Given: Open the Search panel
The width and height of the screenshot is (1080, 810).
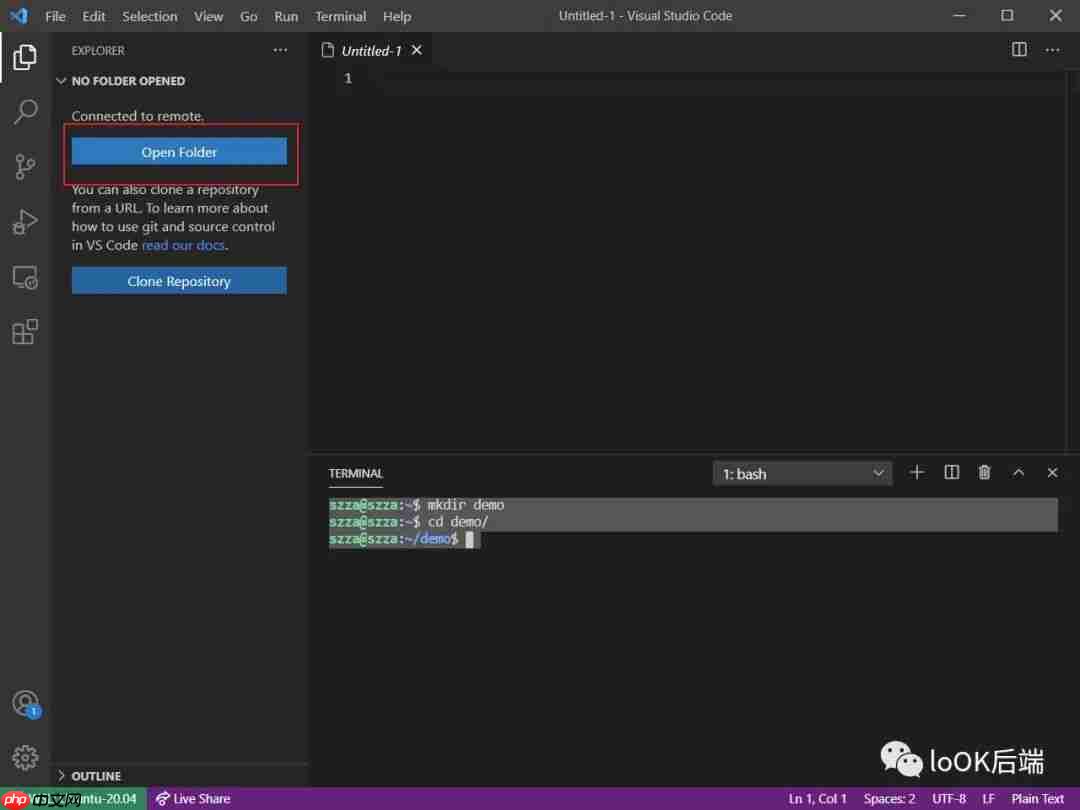Looking at the screenshot, I should click(25, 111).
